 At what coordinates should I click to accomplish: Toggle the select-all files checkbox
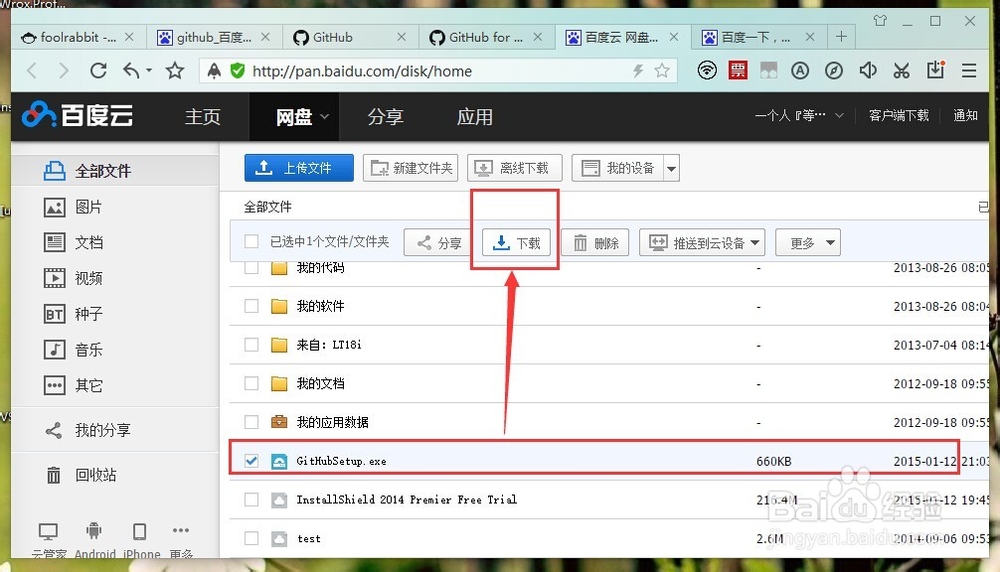[x=251, y=241]
